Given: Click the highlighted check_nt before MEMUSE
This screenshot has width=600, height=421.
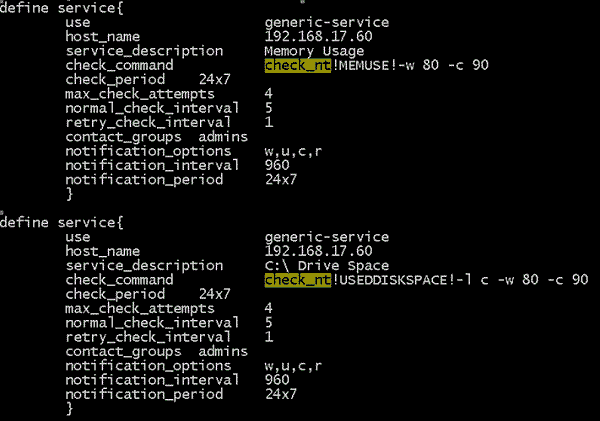Looking at the screenshot, I should (x=297, y=65).
